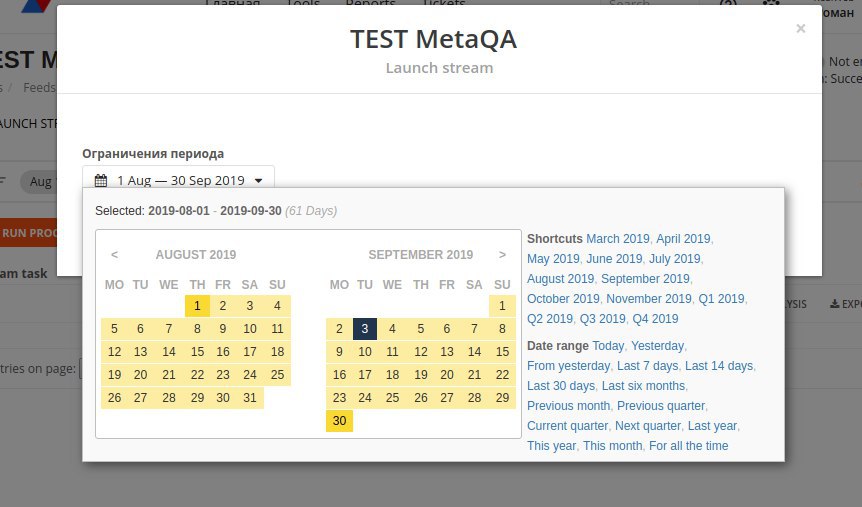Choose the March 2019 shortcut
The image size is (862, 507).
click(x=617, y=239)
